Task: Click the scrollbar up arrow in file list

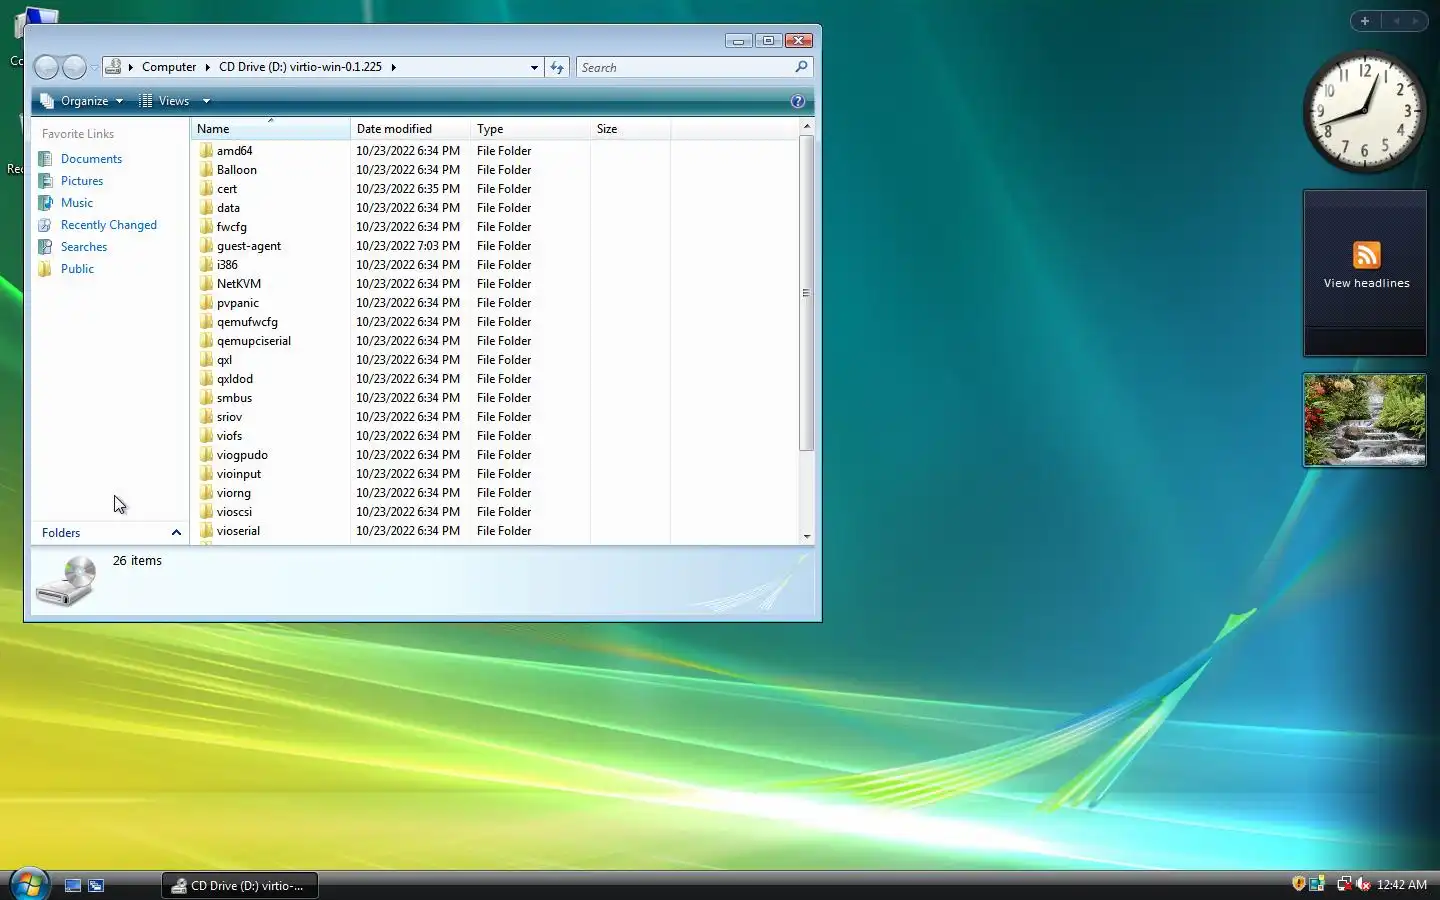Action: (x=806, y=127)
